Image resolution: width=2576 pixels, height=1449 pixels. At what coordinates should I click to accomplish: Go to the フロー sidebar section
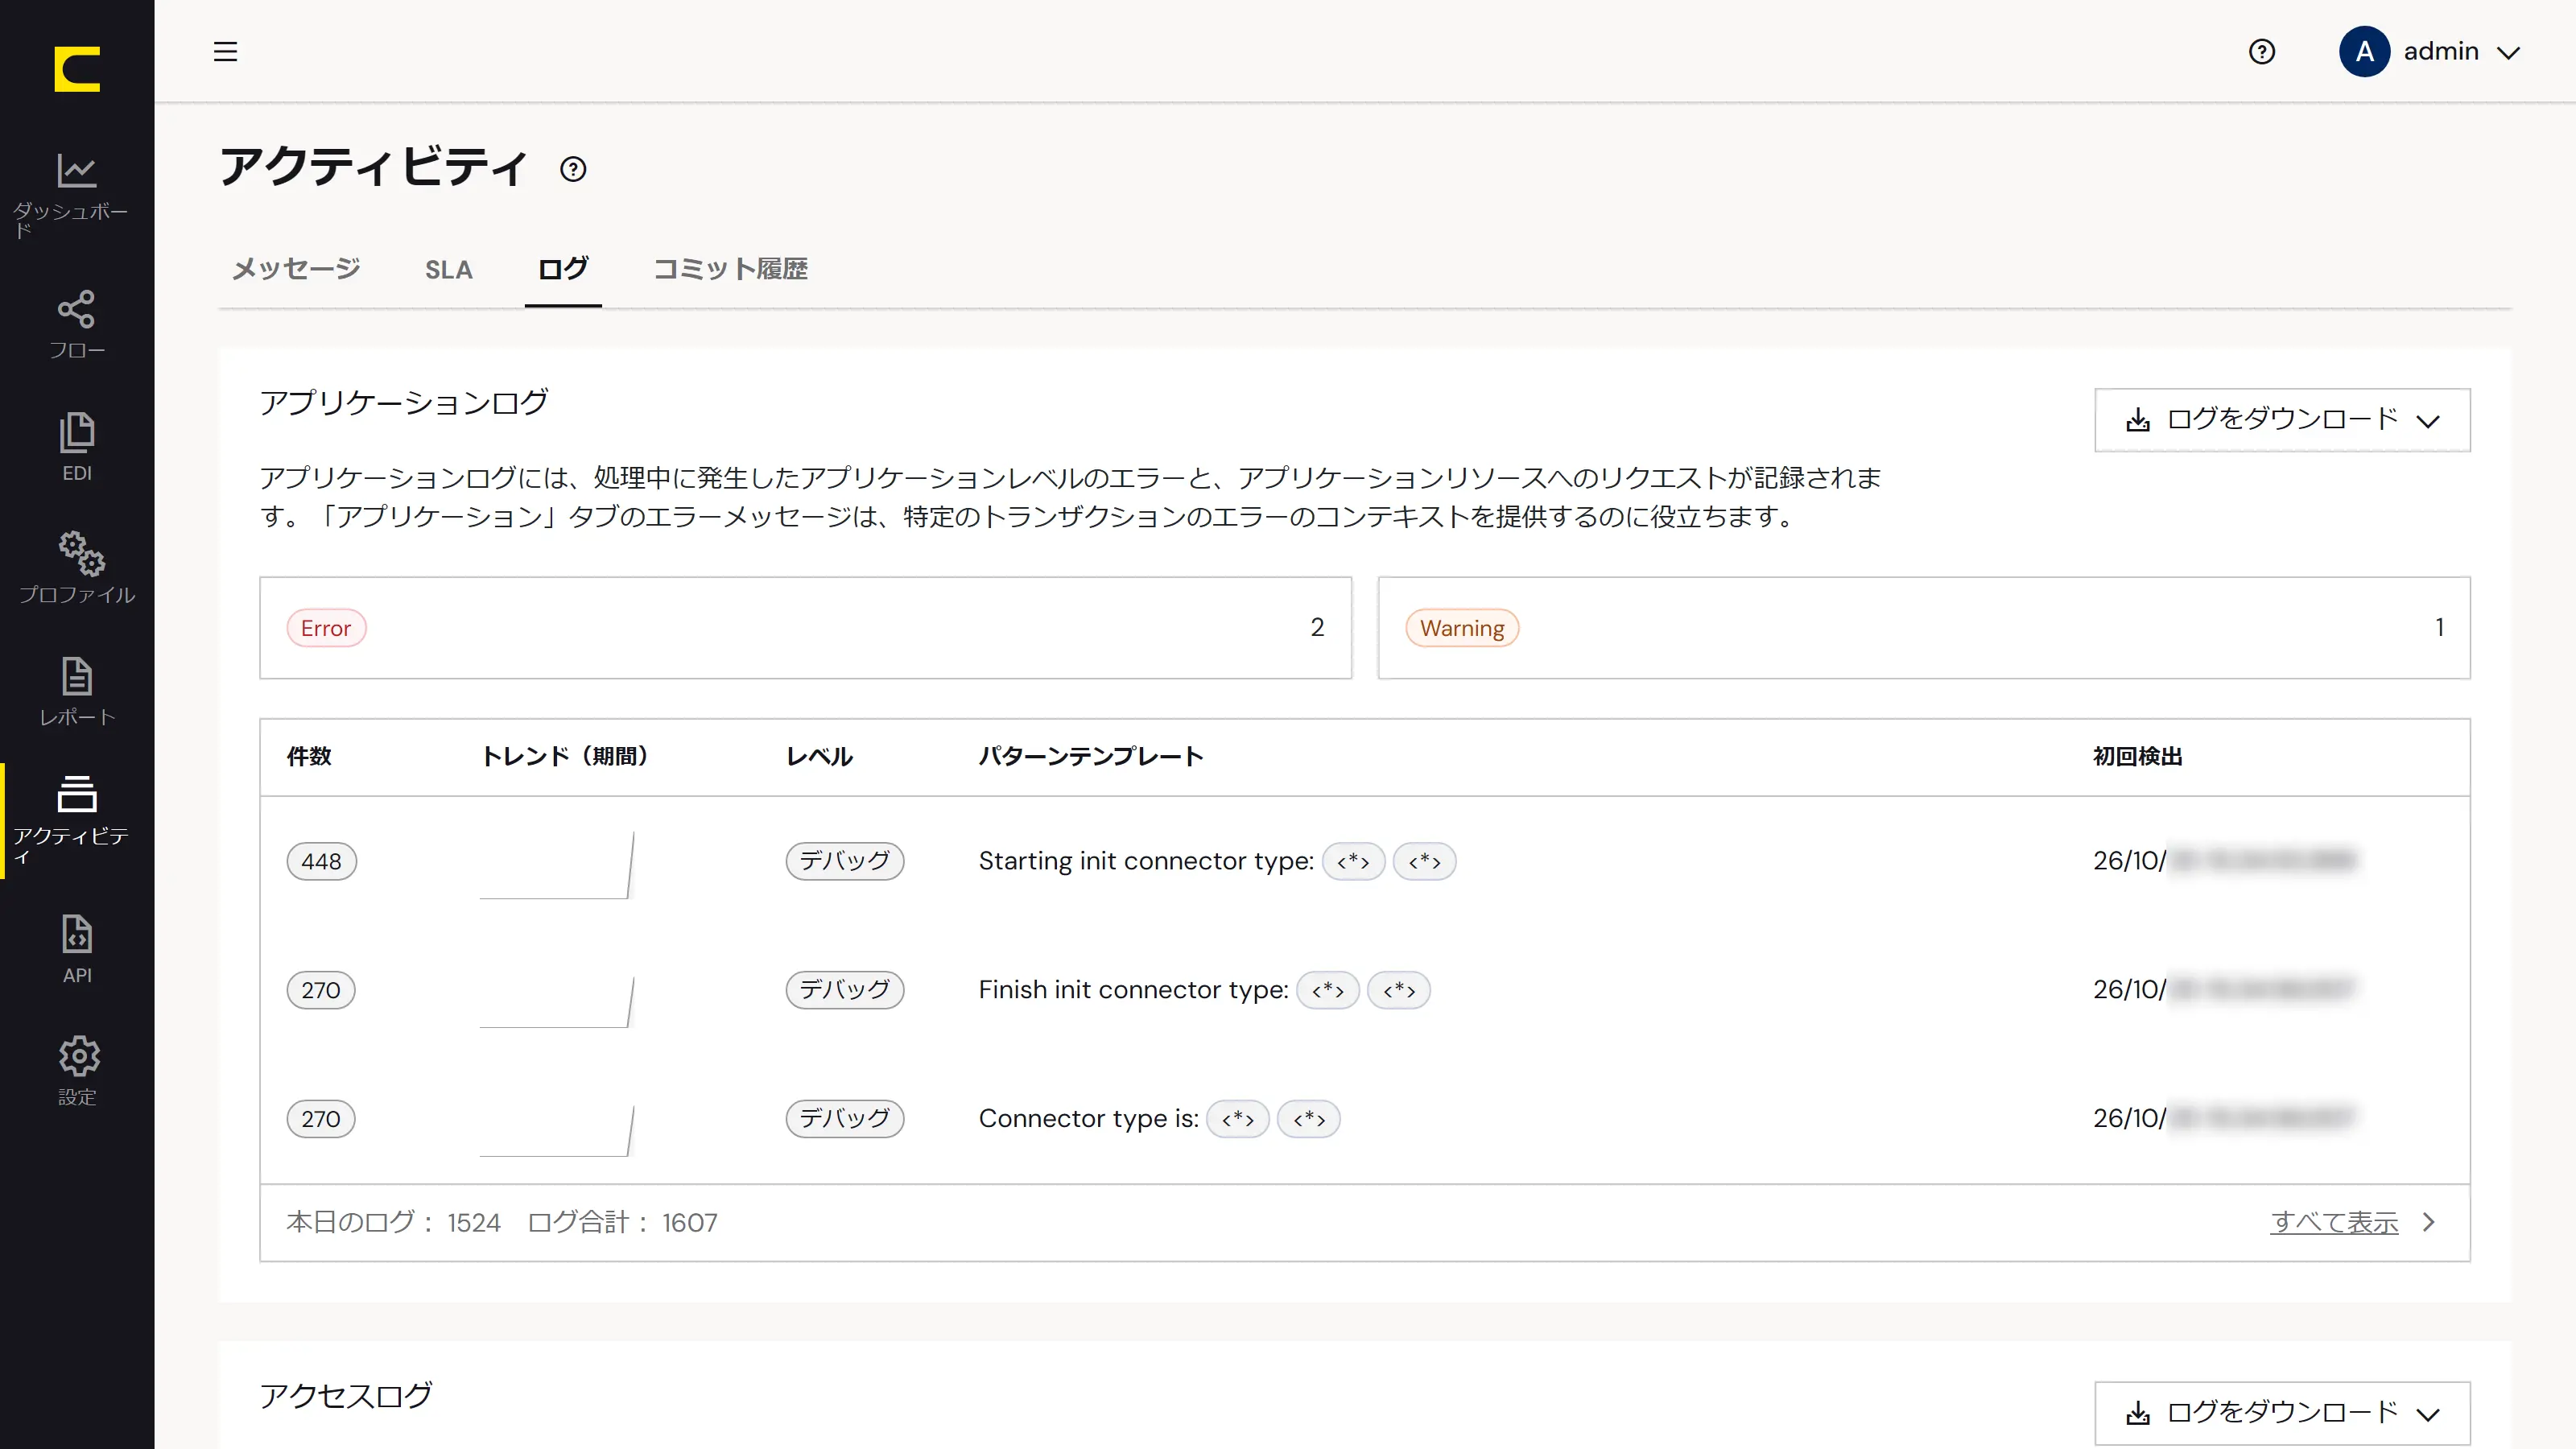[x=77, y=324]
